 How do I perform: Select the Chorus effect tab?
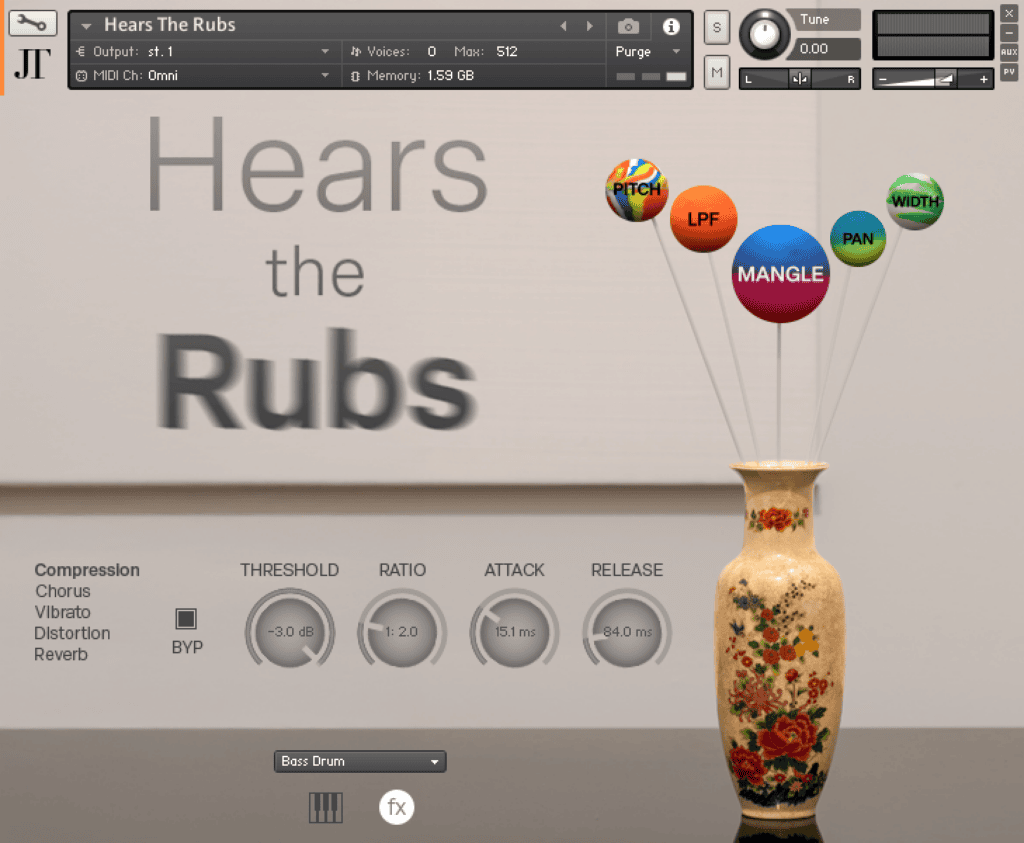pos(63,591)
